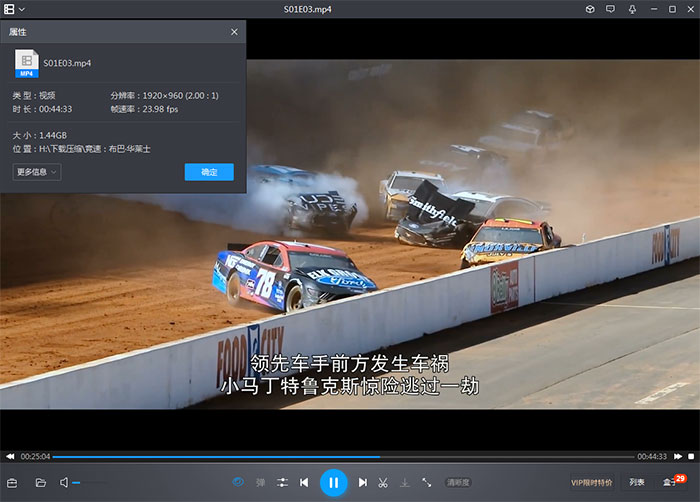This screenshot has height=502, width=700.
Task: Open the playback adjustment sliders icon
Action: click(283, 482)
